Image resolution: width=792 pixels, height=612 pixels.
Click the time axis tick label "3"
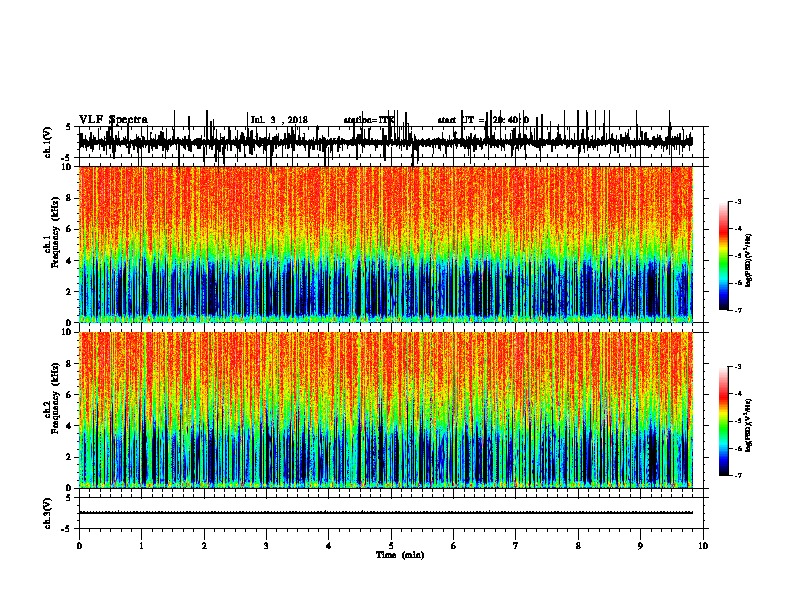[266, 546]
